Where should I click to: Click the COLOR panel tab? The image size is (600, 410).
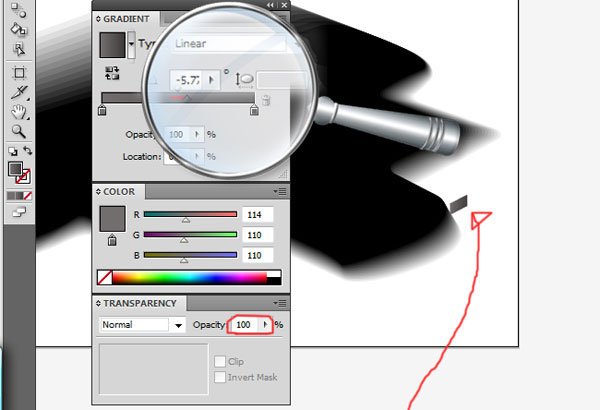tap(119, 192)
